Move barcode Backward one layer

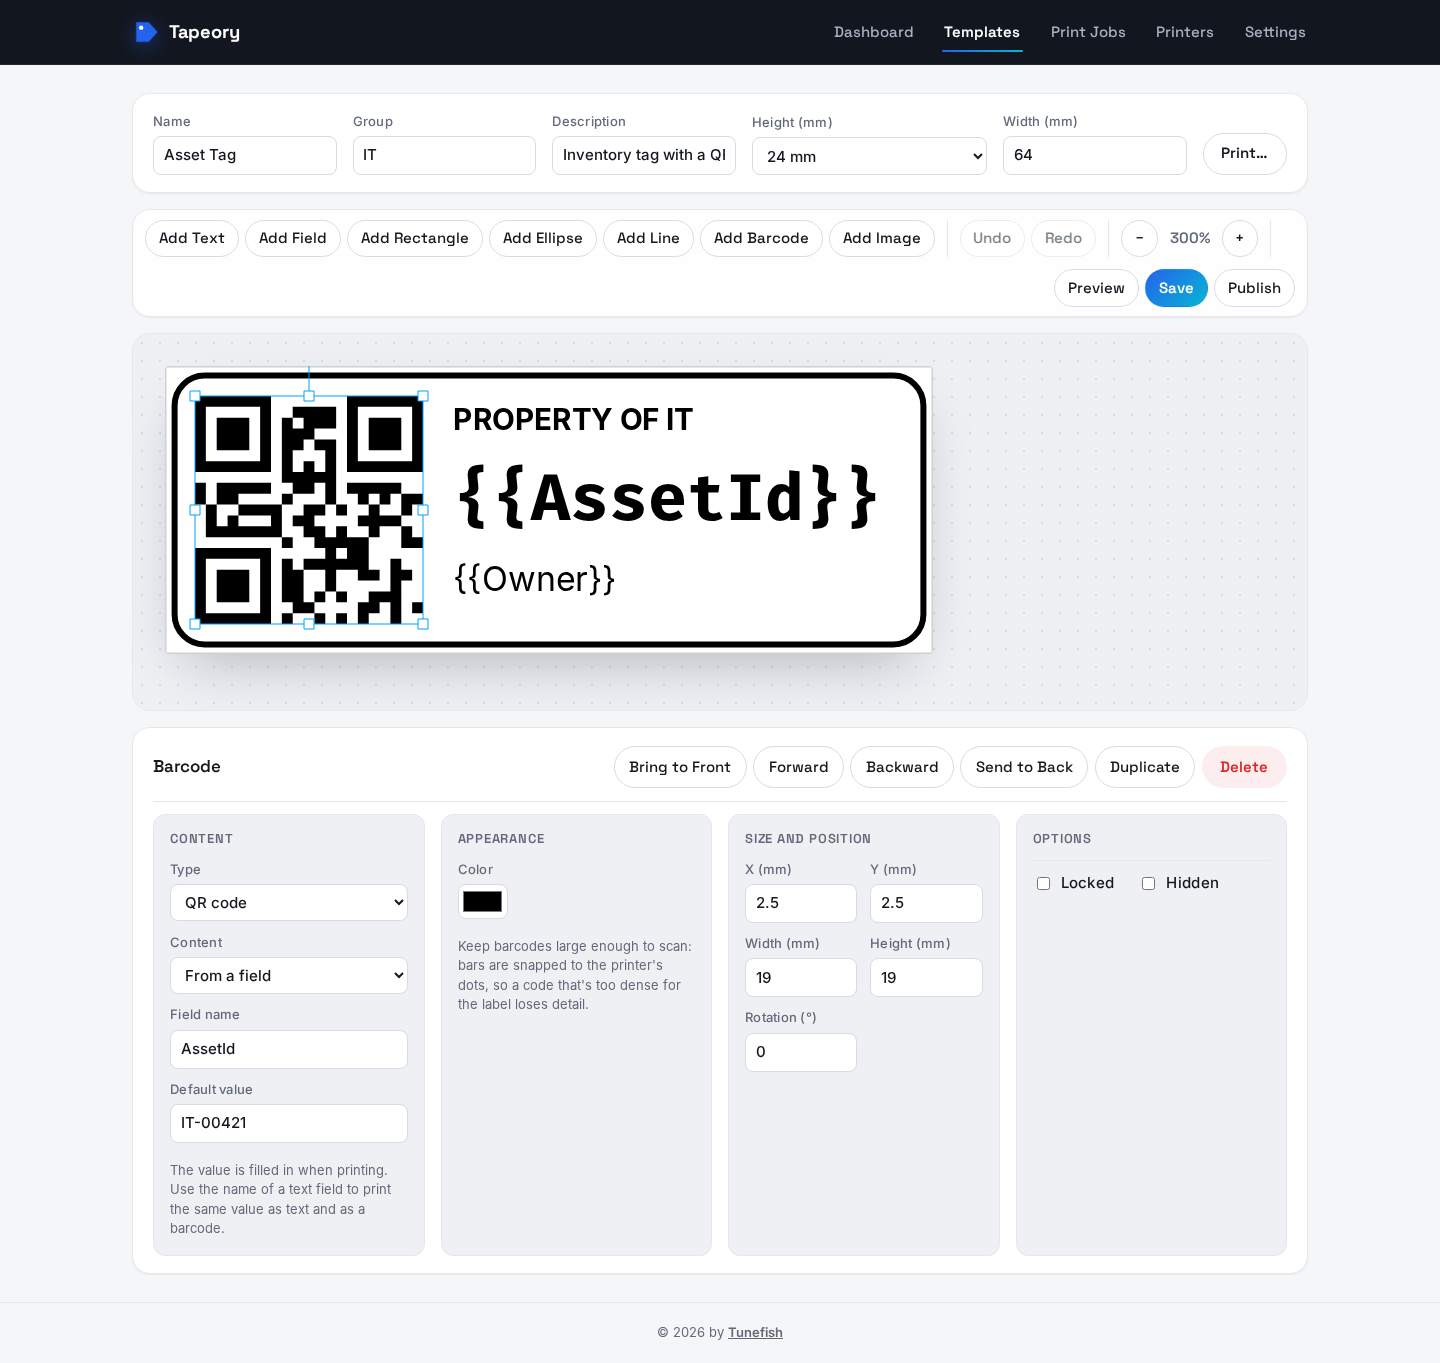coord(902,767)
